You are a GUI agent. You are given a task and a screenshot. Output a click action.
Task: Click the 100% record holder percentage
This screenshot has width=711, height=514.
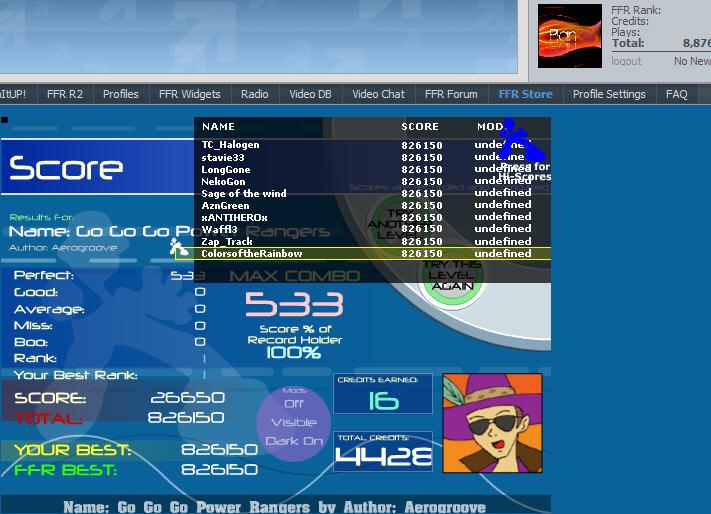pos(293,353)
